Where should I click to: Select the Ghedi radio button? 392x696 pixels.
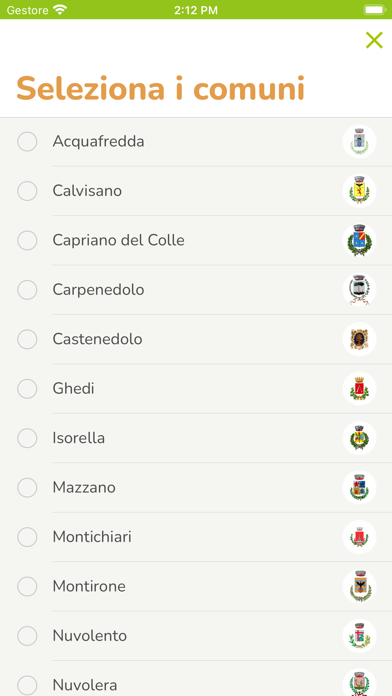click(x=27, y=389)
